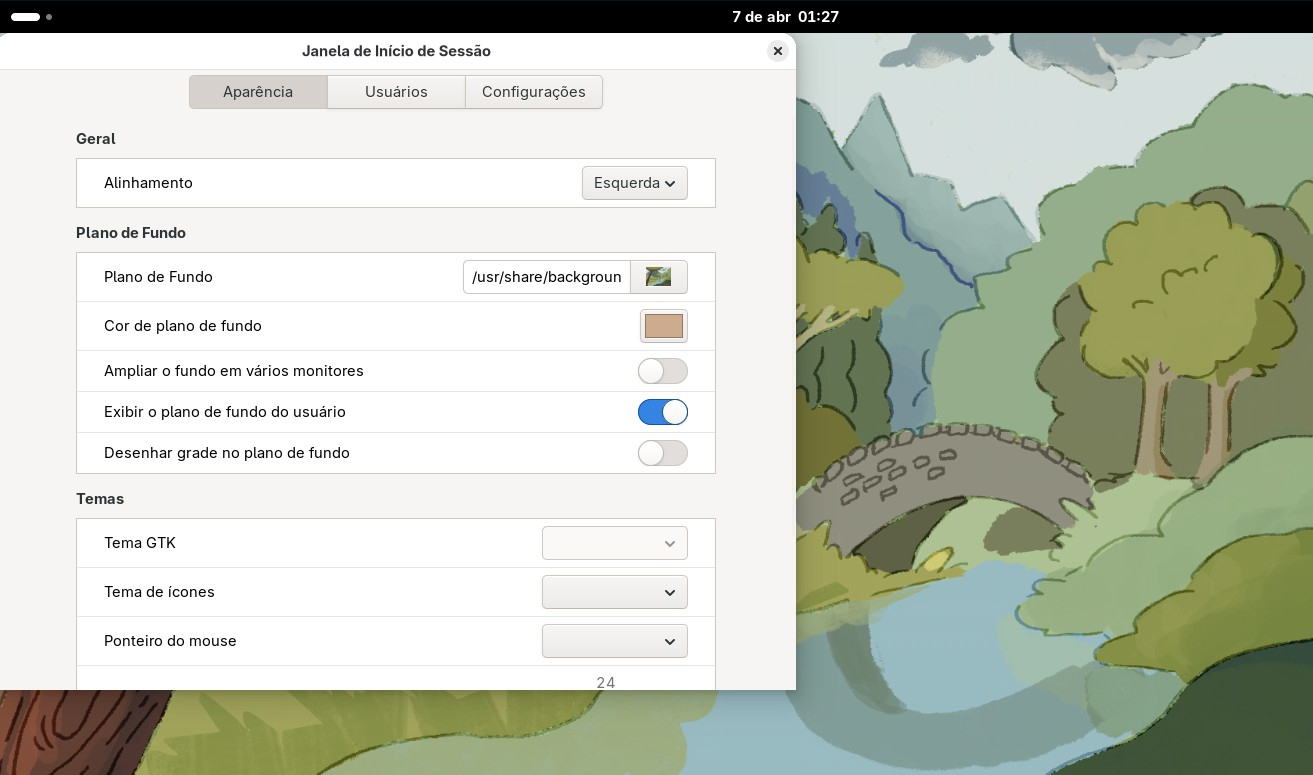Close the Janela de Início de Sessão window
The height and width of the screenshot is (775, 1313).
[x=777, y=51]
